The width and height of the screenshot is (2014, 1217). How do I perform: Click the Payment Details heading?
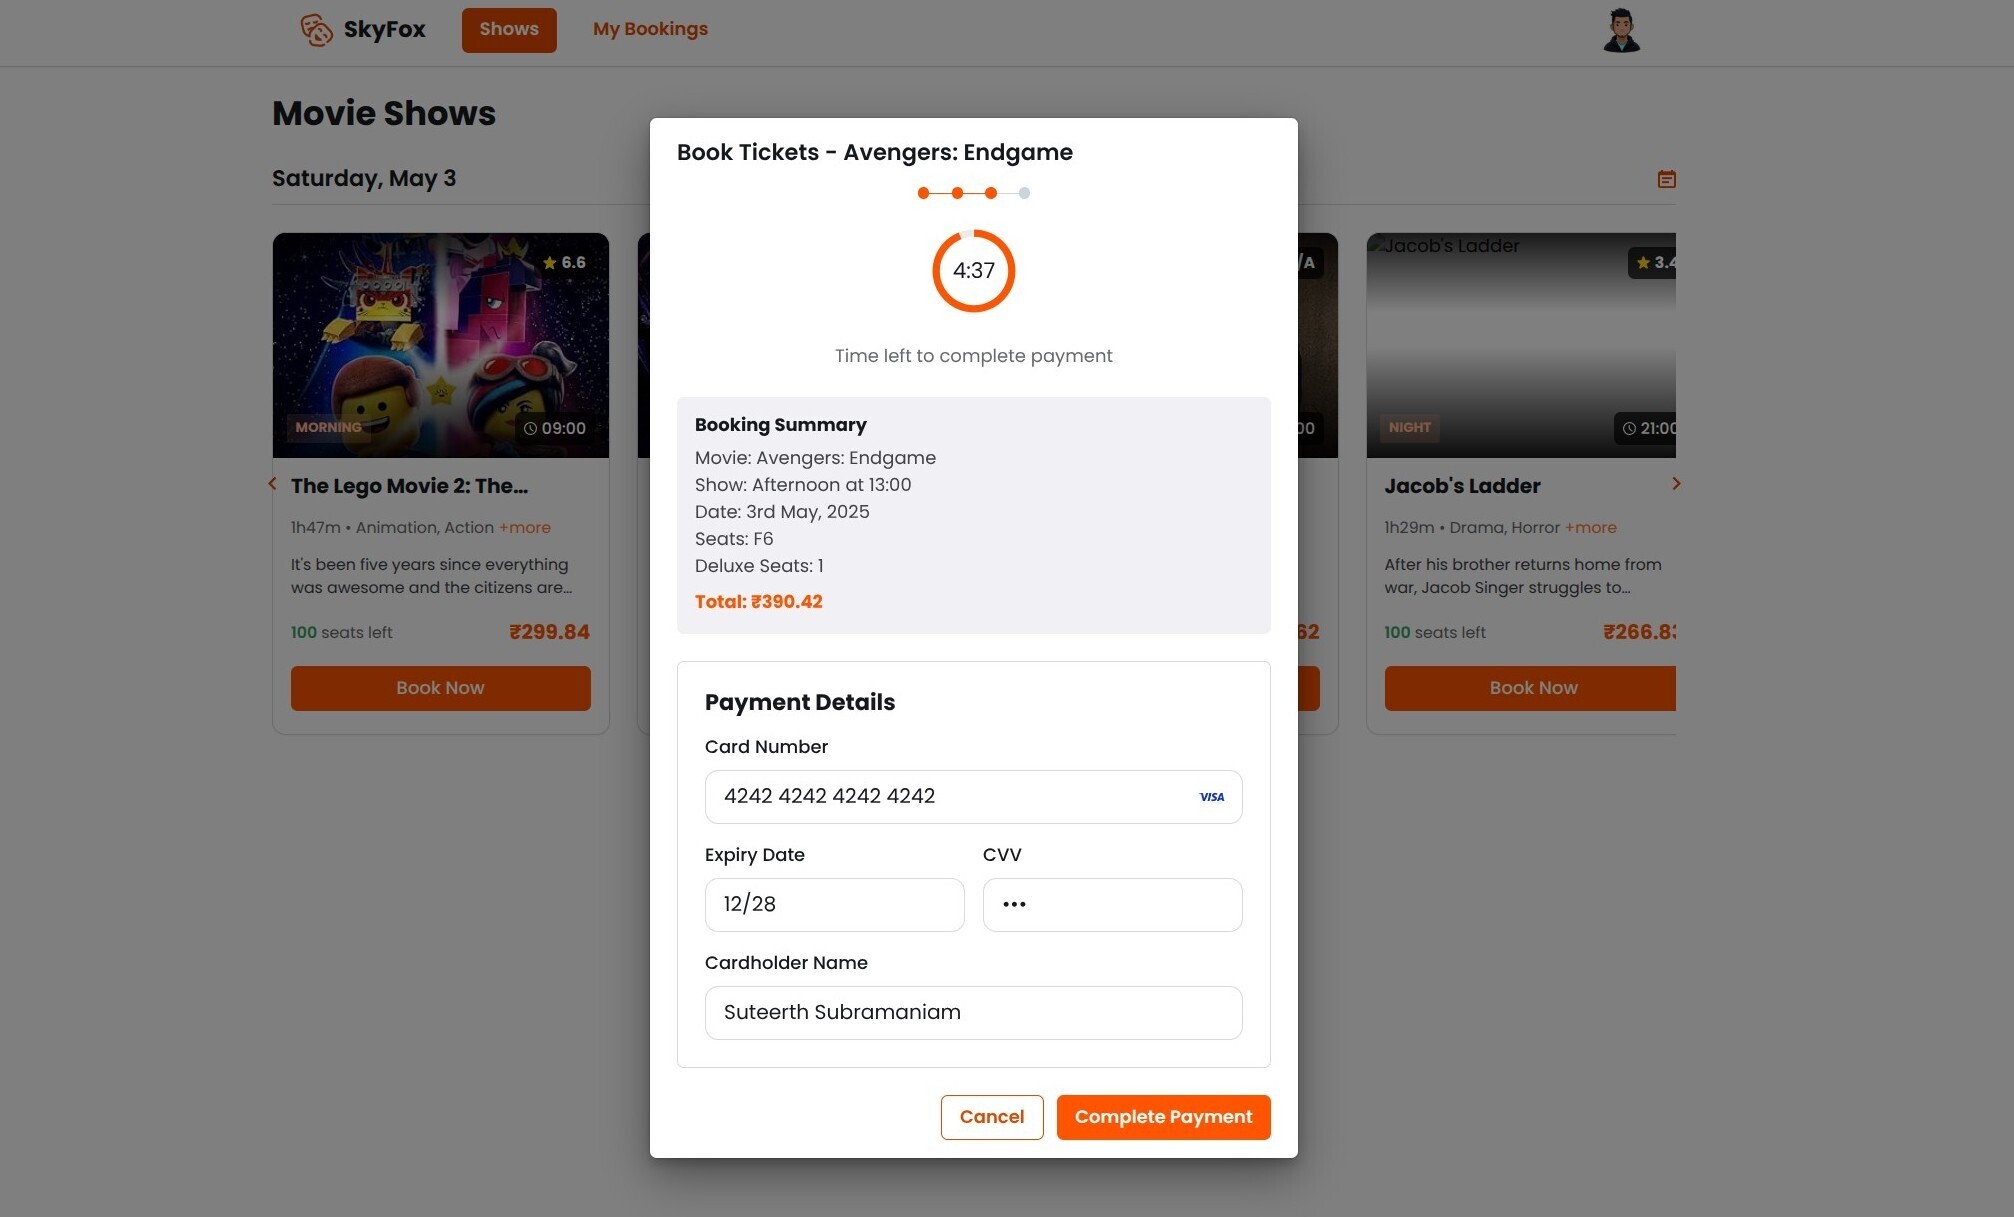(x=799, y=703)
